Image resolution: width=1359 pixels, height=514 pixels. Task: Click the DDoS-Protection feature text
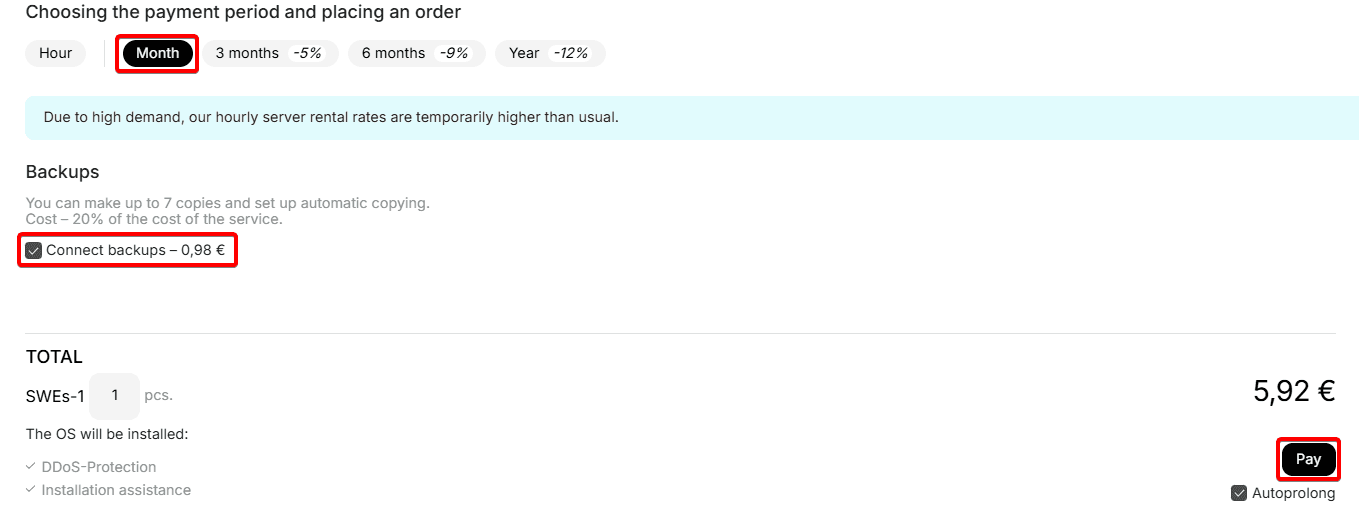(99, 467)
